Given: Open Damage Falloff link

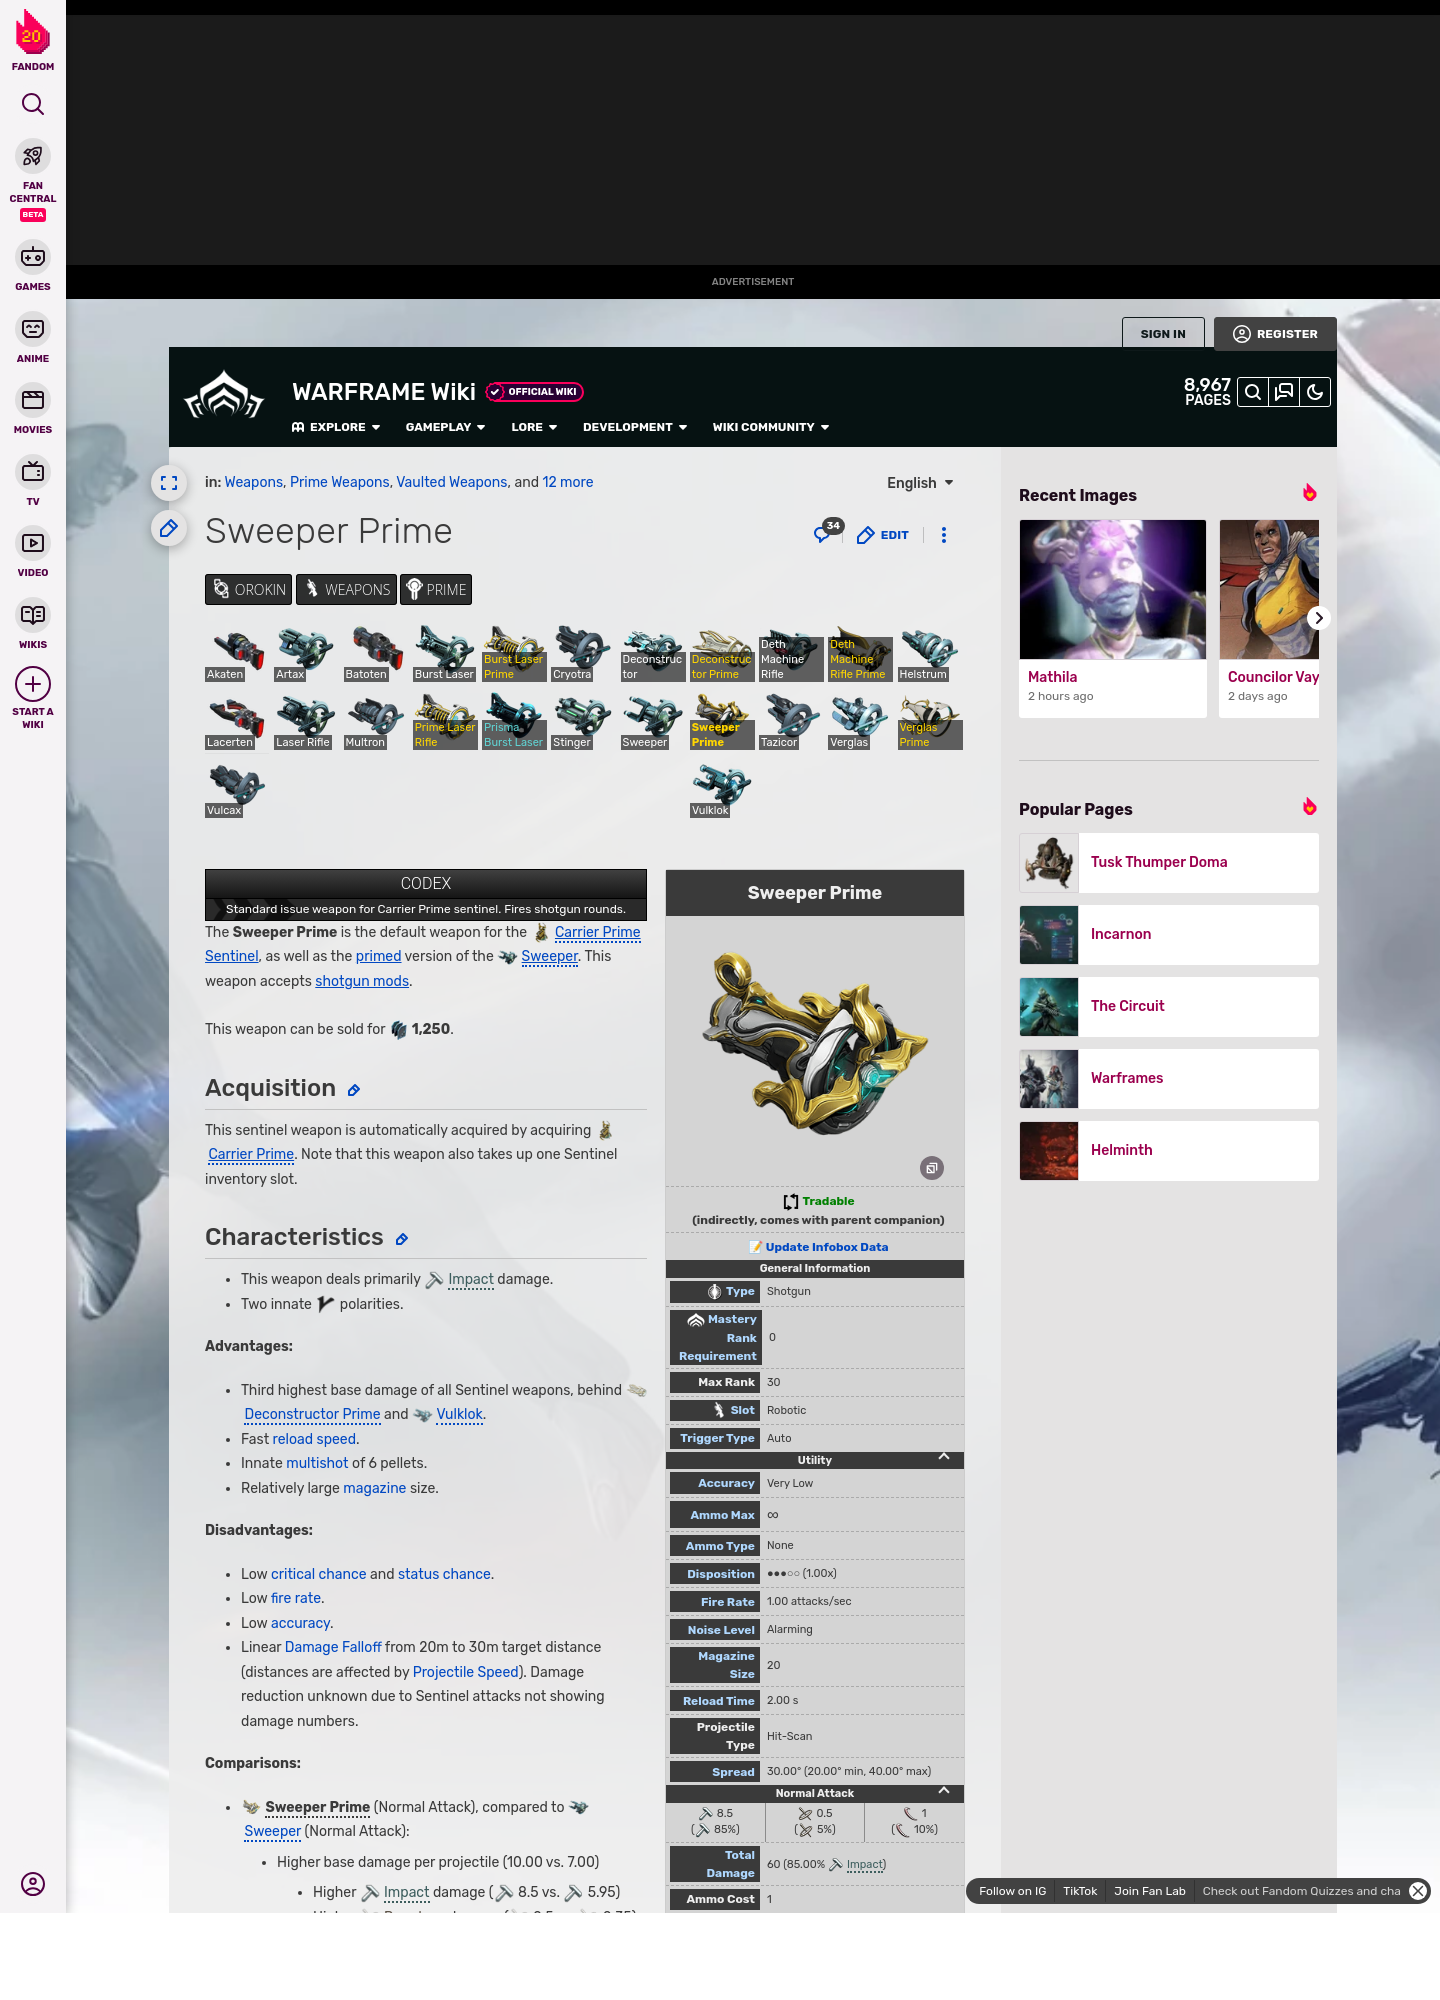Looking at the screenshot, I should click(x=333, y=1647).
